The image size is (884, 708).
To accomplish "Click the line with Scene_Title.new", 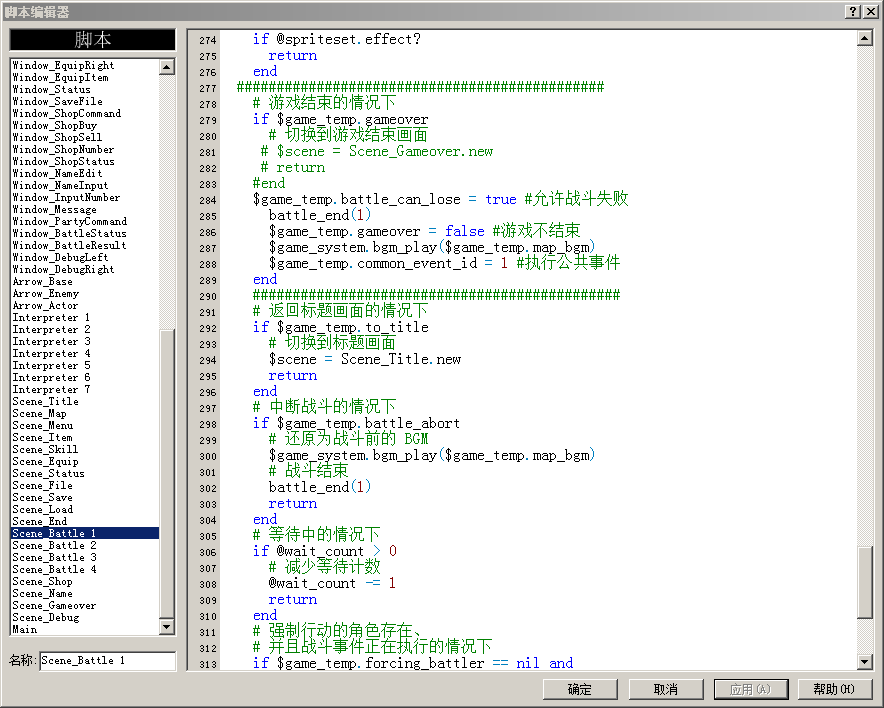I will (x=365, y=359).
